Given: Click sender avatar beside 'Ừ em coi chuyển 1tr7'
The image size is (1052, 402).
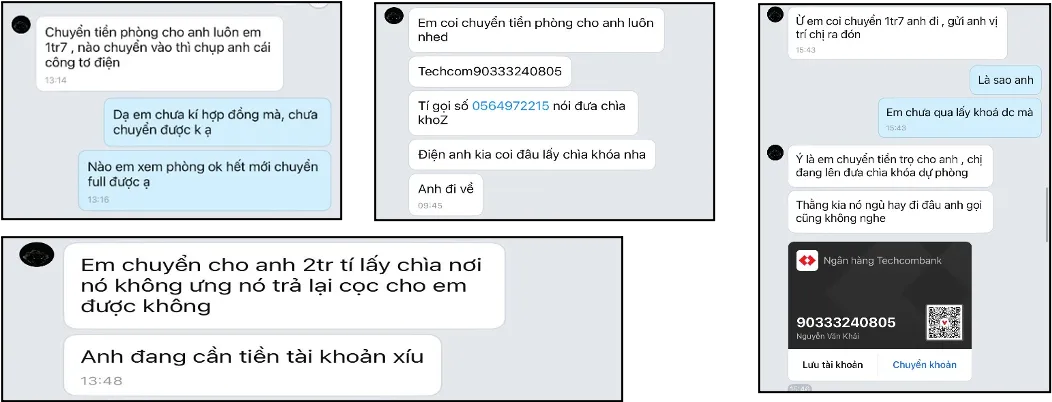Looking at the screenshot, I should pyautogui.click(x=776, y=14).
